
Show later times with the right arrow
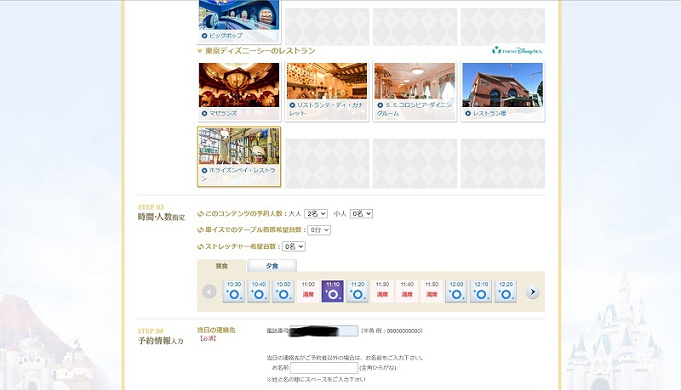point(532,292)
